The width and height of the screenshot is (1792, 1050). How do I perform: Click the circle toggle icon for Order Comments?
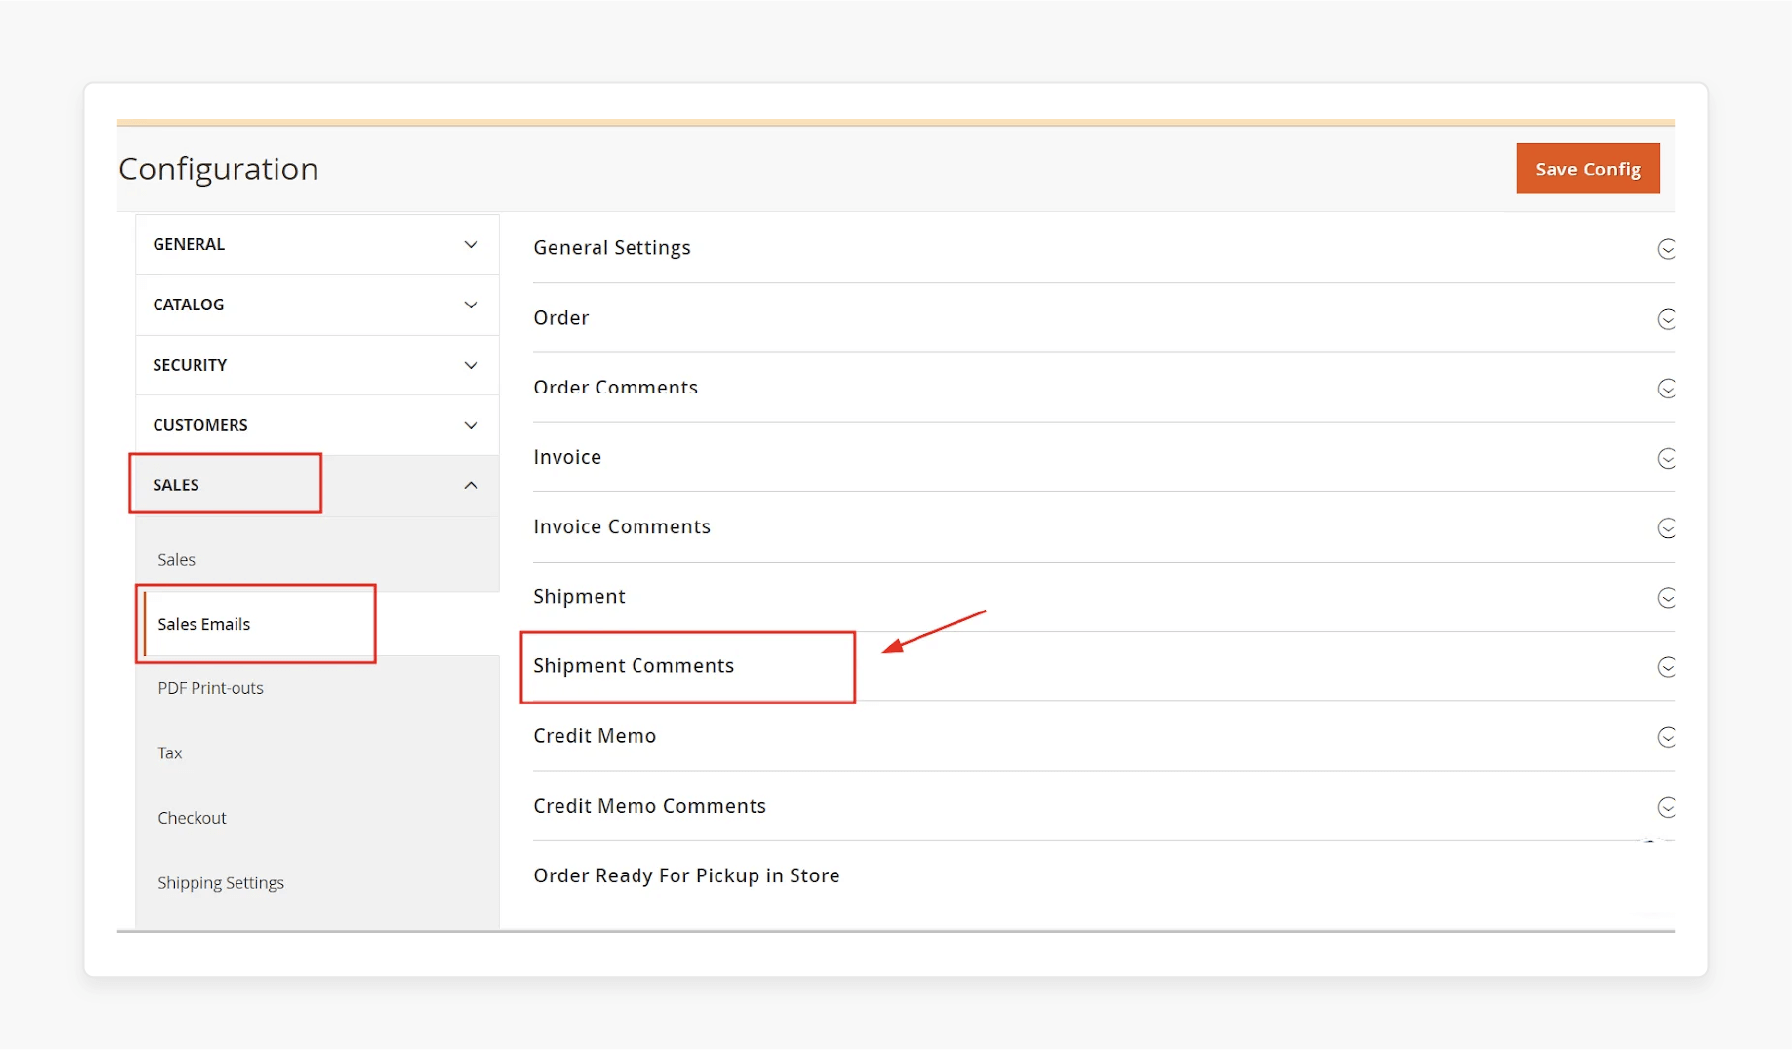(x=1666, y=388)
